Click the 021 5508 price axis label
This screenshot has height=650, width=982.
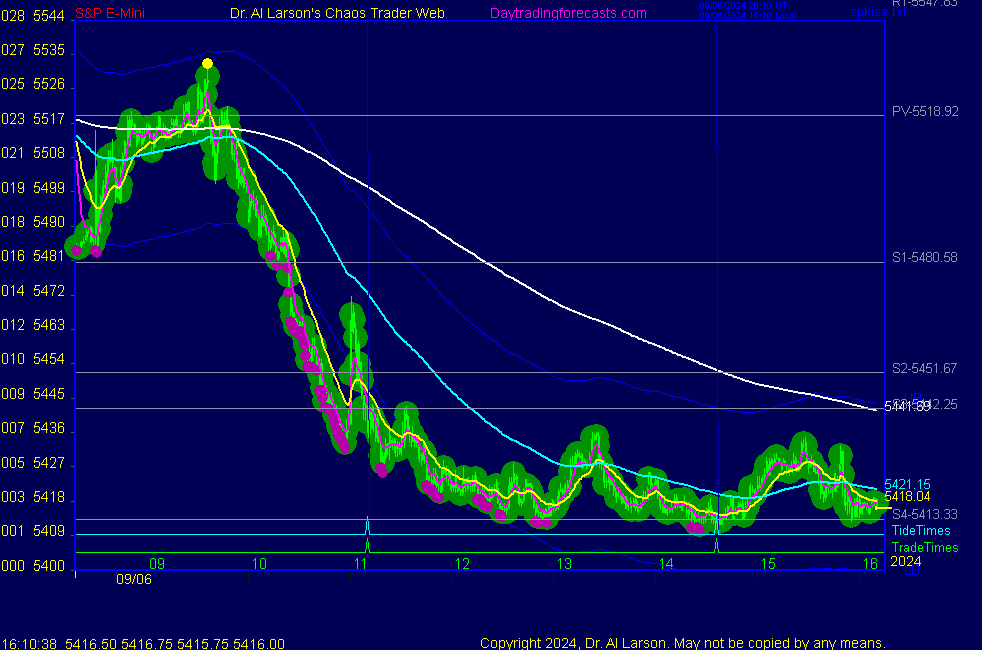point(33,153)
